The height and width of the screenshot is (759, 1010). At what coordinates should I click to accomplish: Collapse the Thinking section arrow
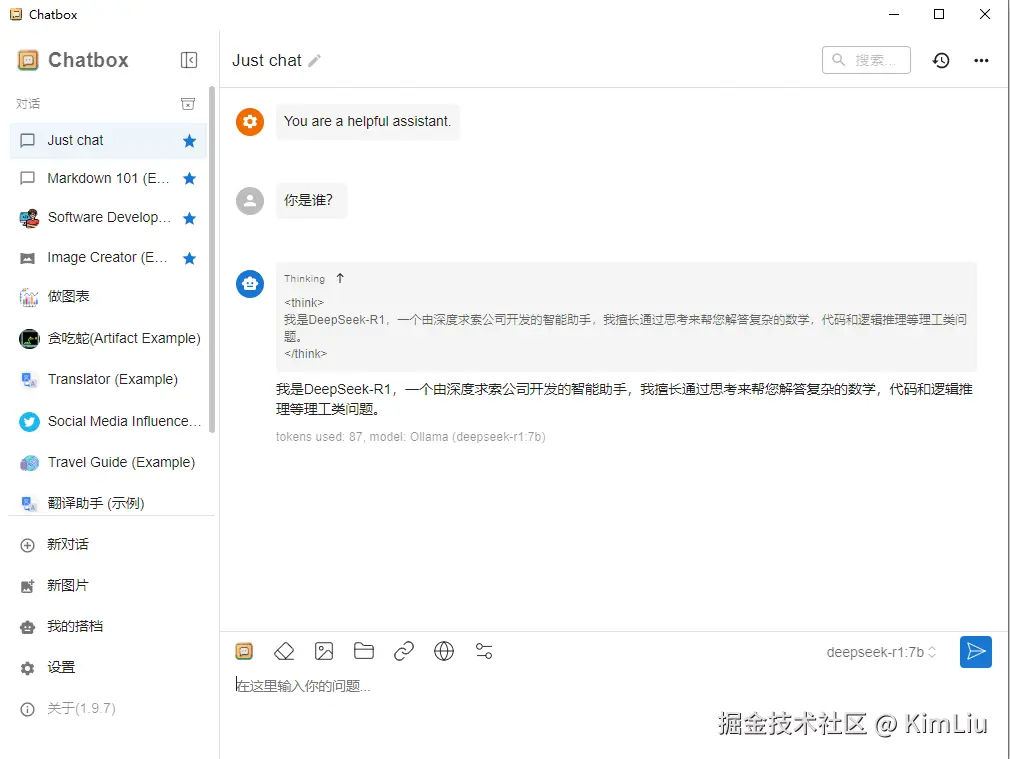(340, 278)
